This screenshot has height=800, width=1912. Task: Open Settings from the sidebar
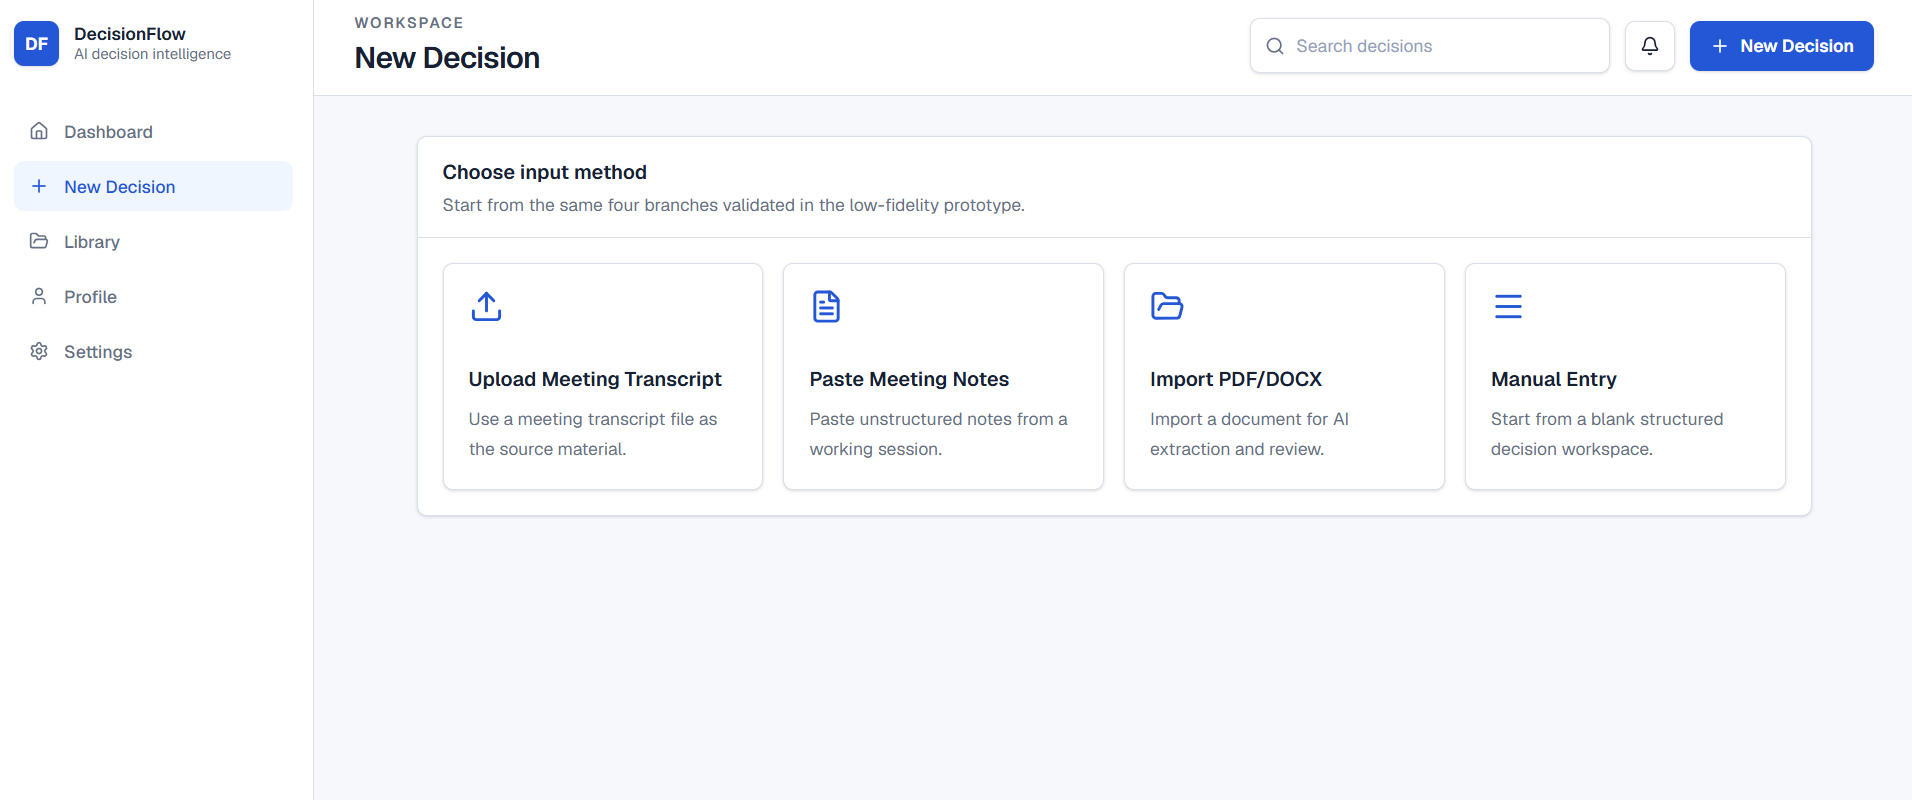(x=153, y=351)
